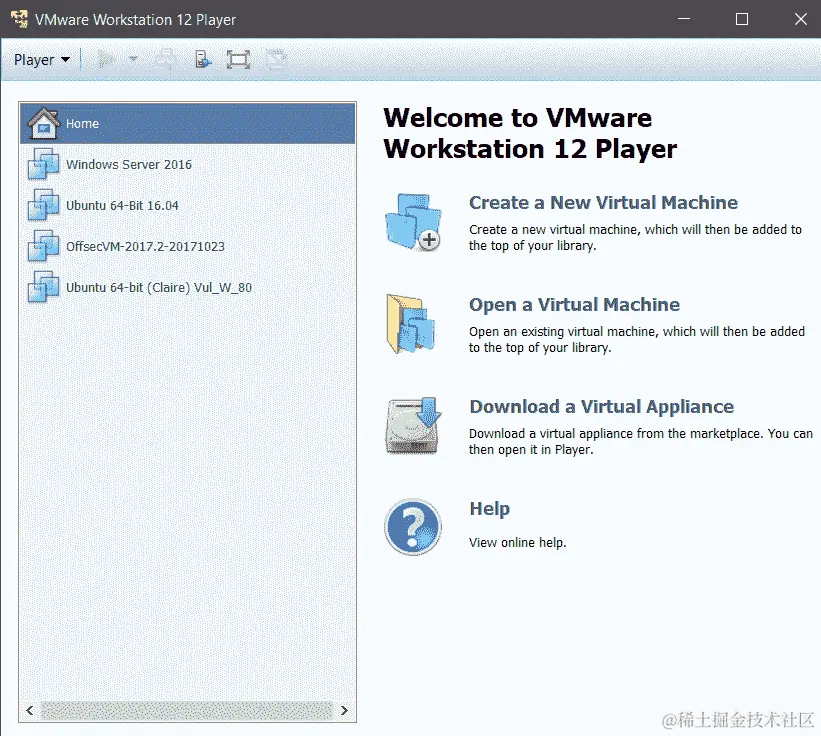Enter full screen mode via toolbar icon
821x736 pixels.
[x=238, y=60]
